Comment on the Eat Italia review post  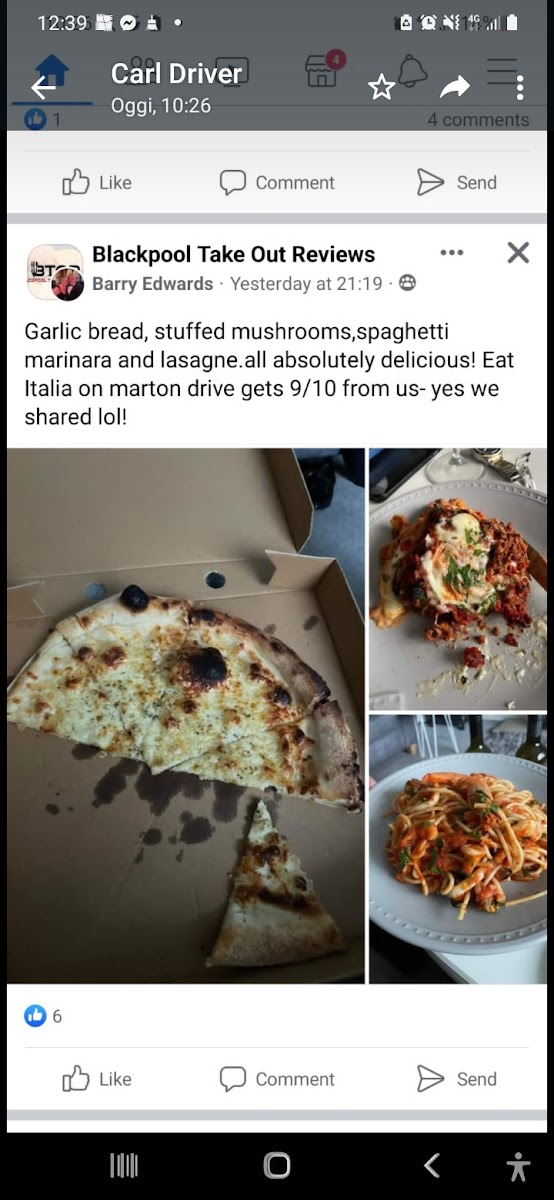[x=277, y=1079]
